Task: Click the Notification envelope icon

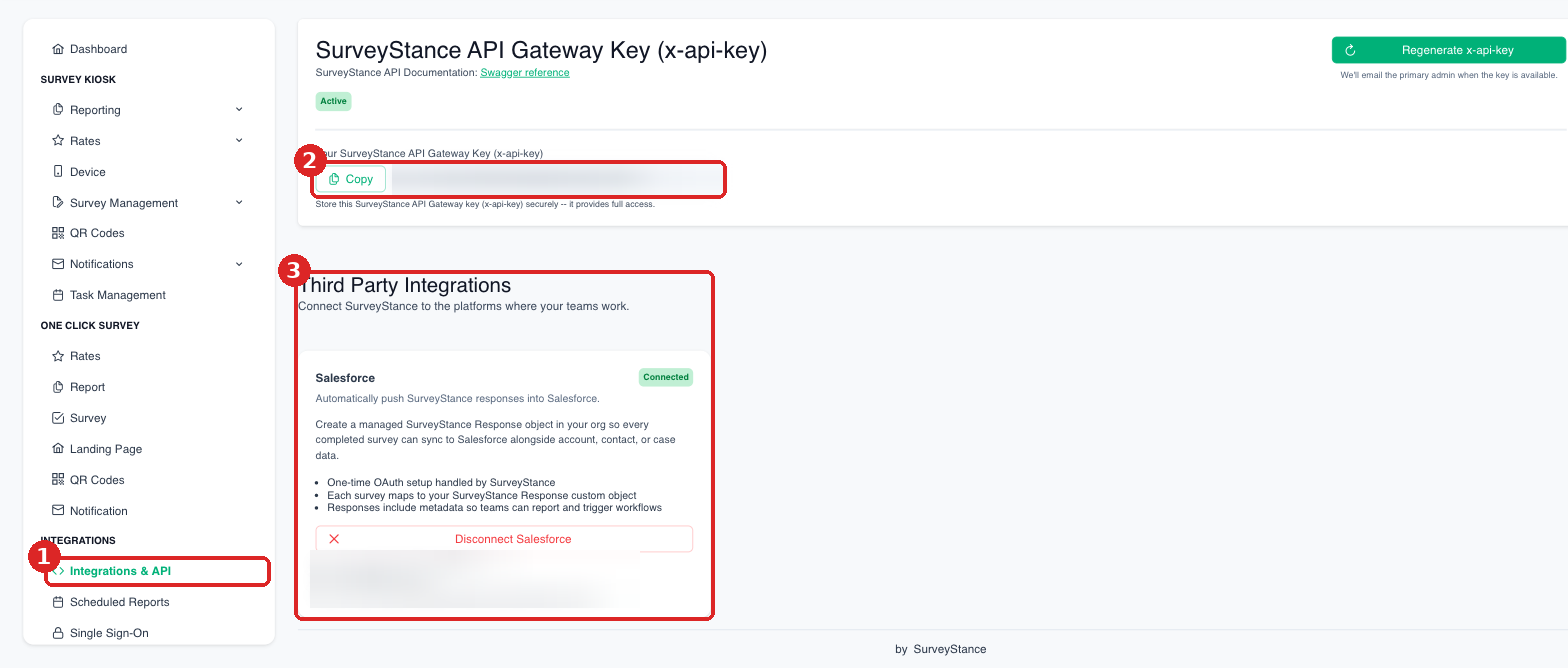Action: [58, 511]
